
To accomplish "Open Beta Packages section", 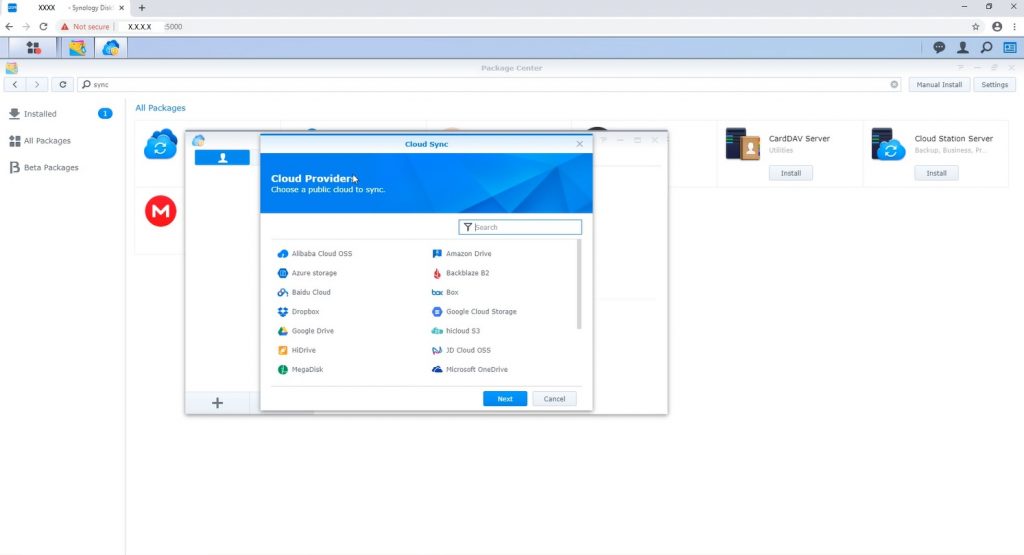I will [x=44, y=167].
